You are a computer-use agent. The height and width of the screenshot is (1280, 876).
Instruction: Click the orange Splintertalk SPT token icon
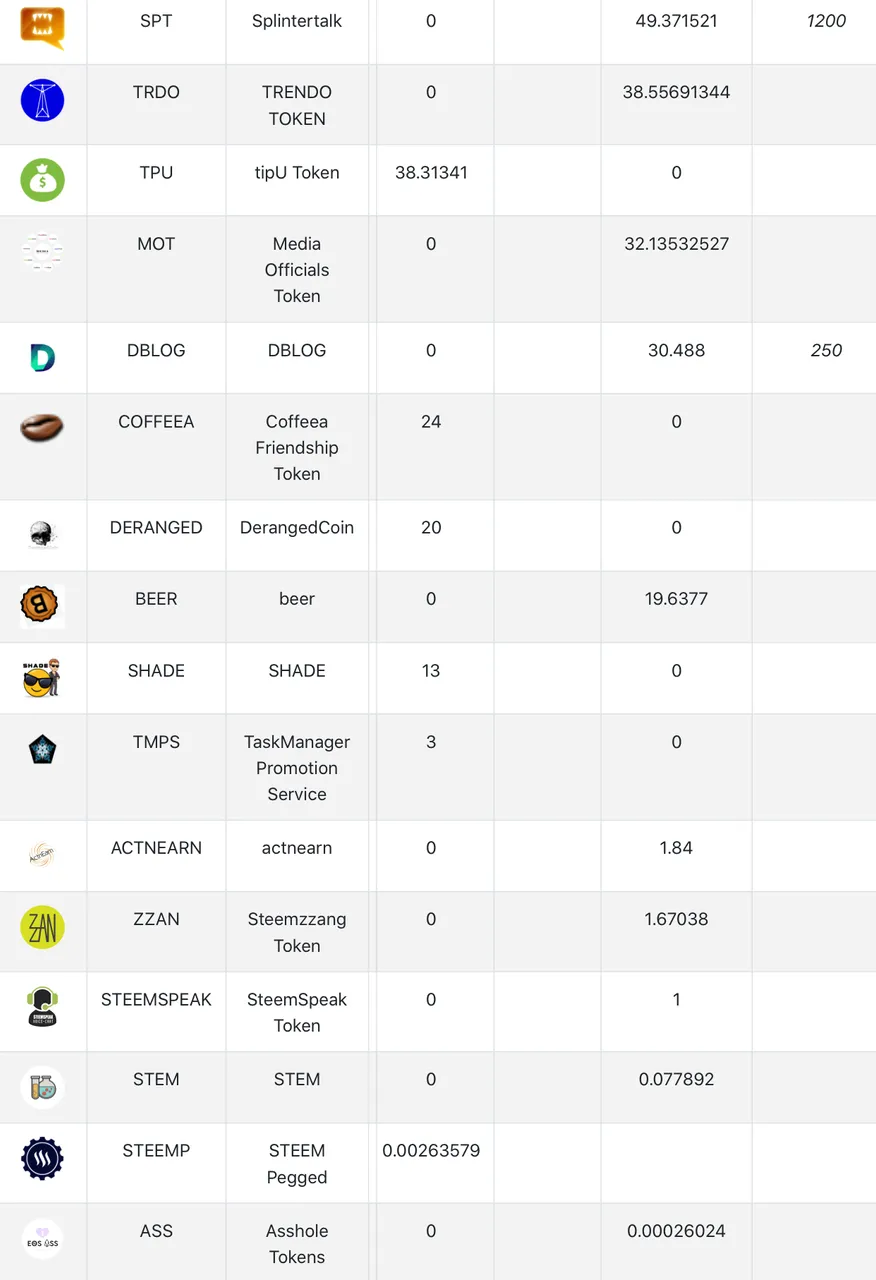42,27
